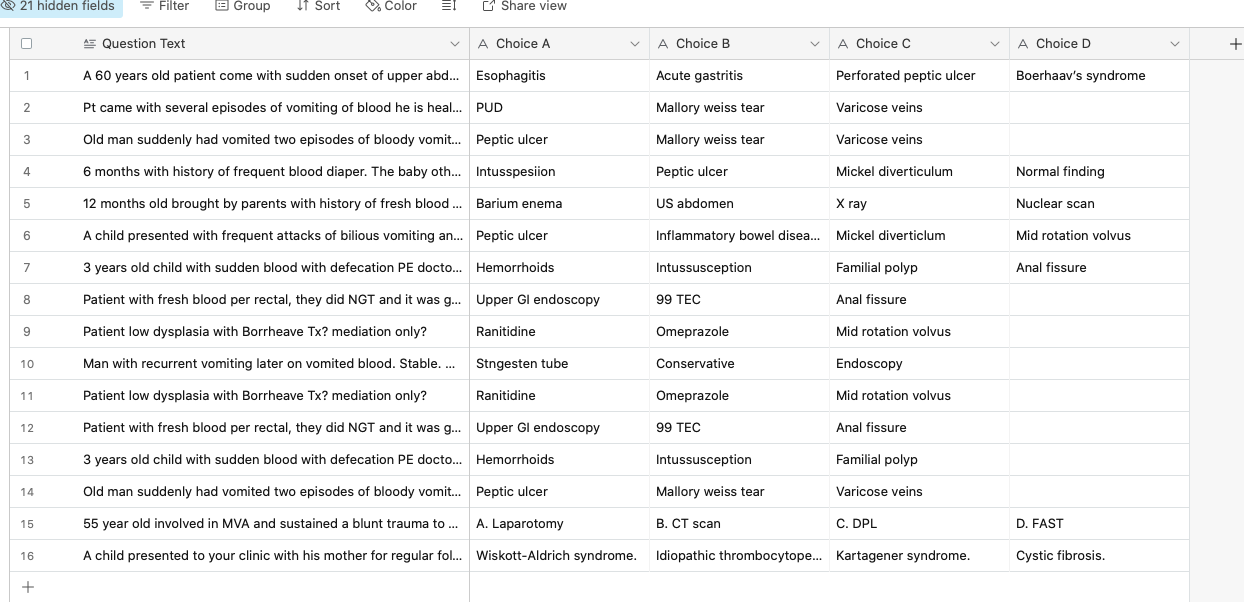The height and width of the screenshot is (602, 1244).
Task: Click the Question Text field type icon
Action: (x=89, y=44)
